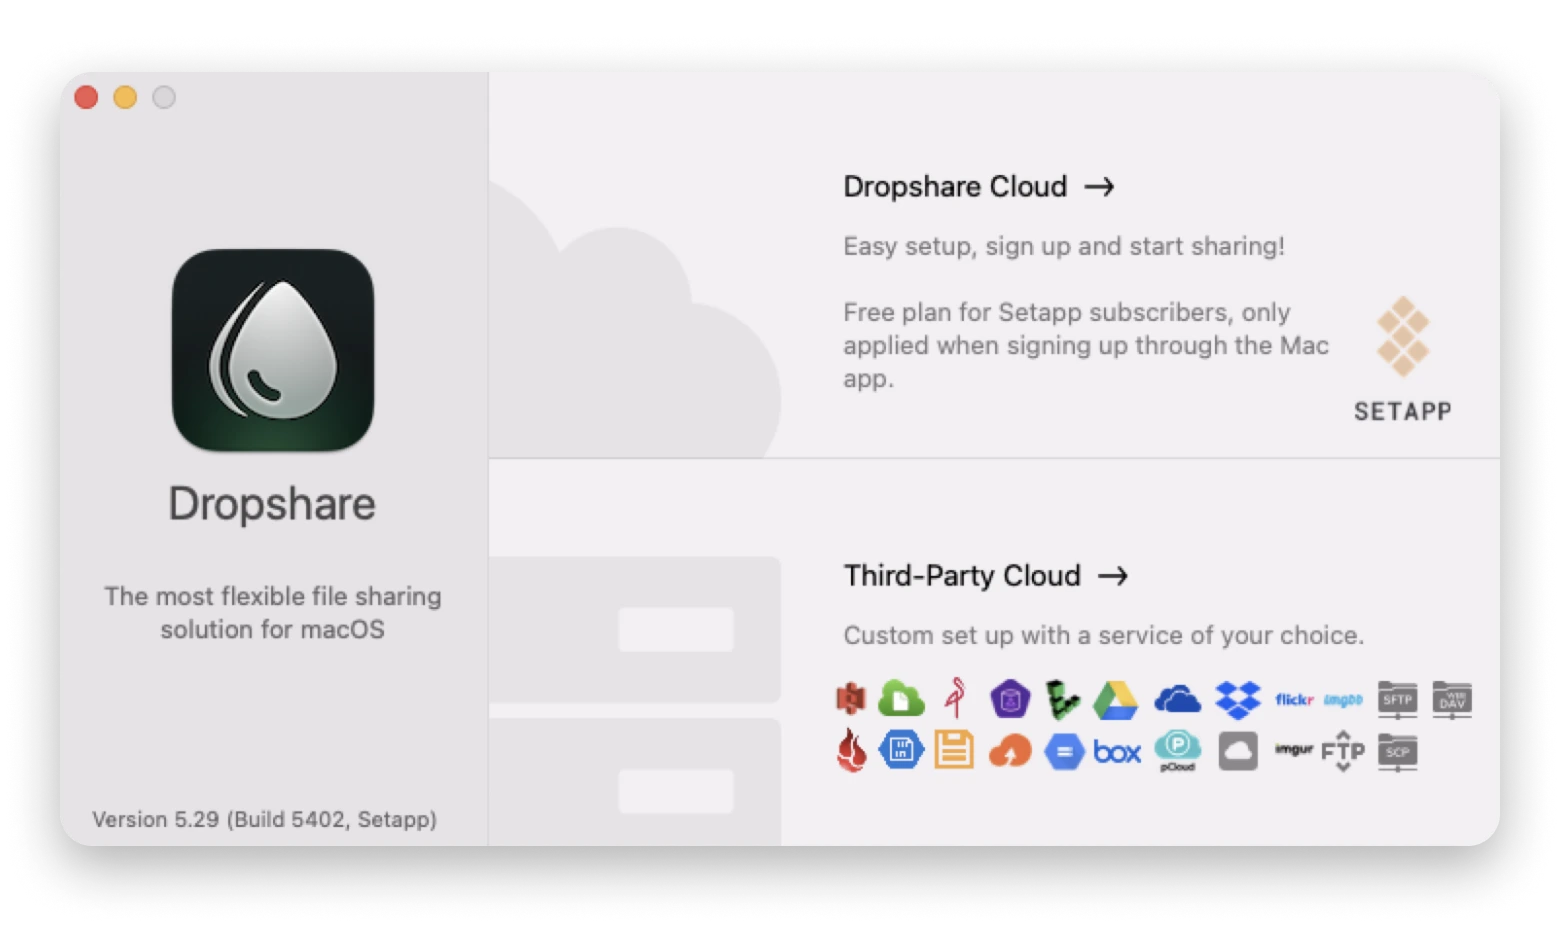
Task: Select the Google Cloud Storage hexagon icon
Action: pyautogui.click(x=1064, y=751)
